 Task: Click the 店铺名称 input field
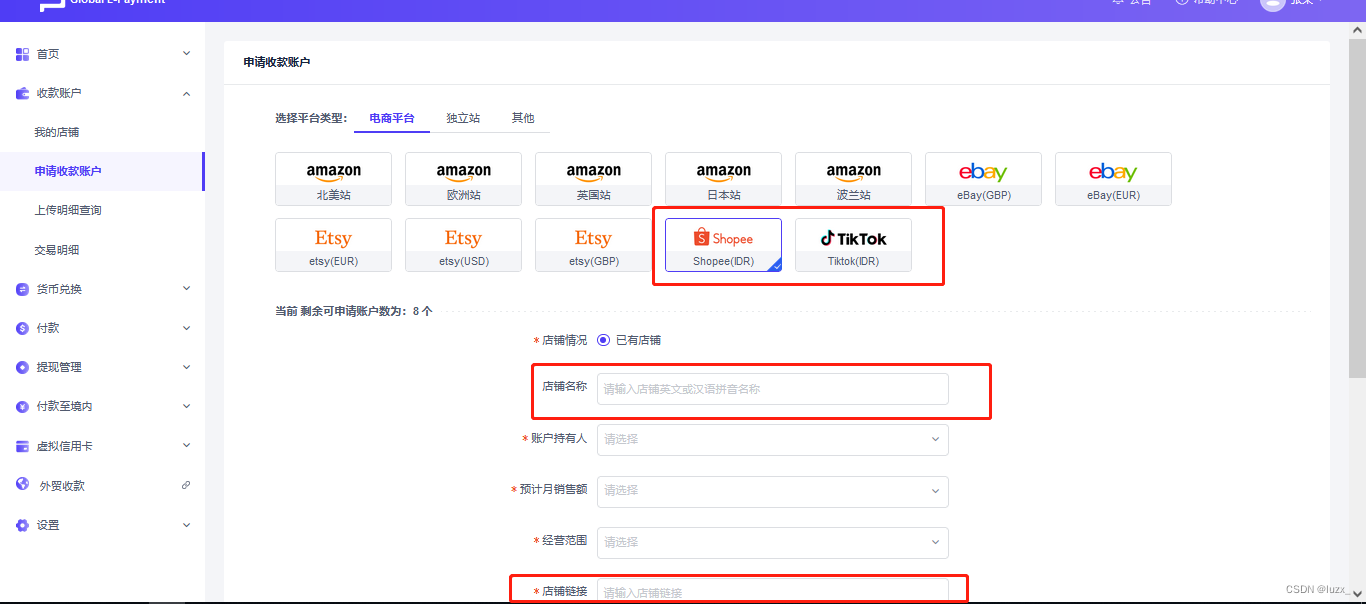point(773,389)
